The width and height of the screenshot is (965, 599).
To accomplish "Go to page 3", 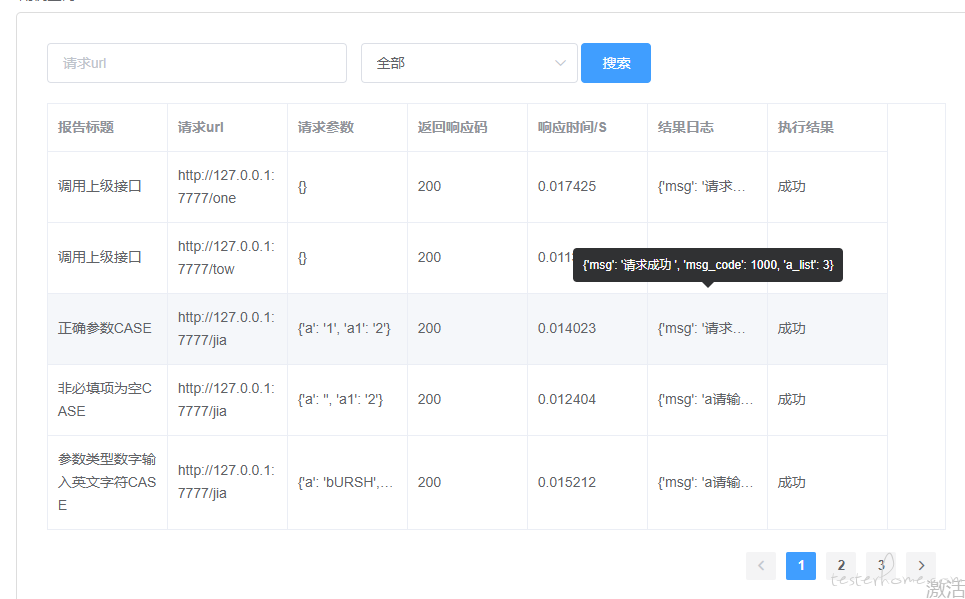I will click(x=881, y=566).
